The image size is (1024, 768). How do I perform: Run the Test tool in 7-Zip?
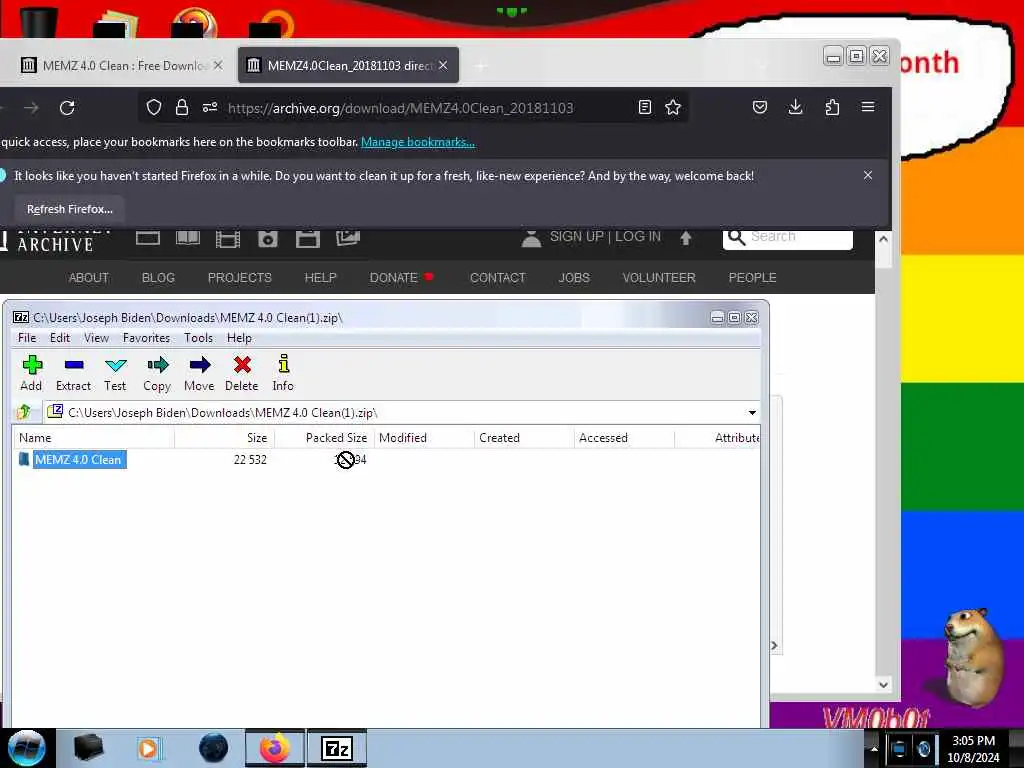tap(115, 374)
